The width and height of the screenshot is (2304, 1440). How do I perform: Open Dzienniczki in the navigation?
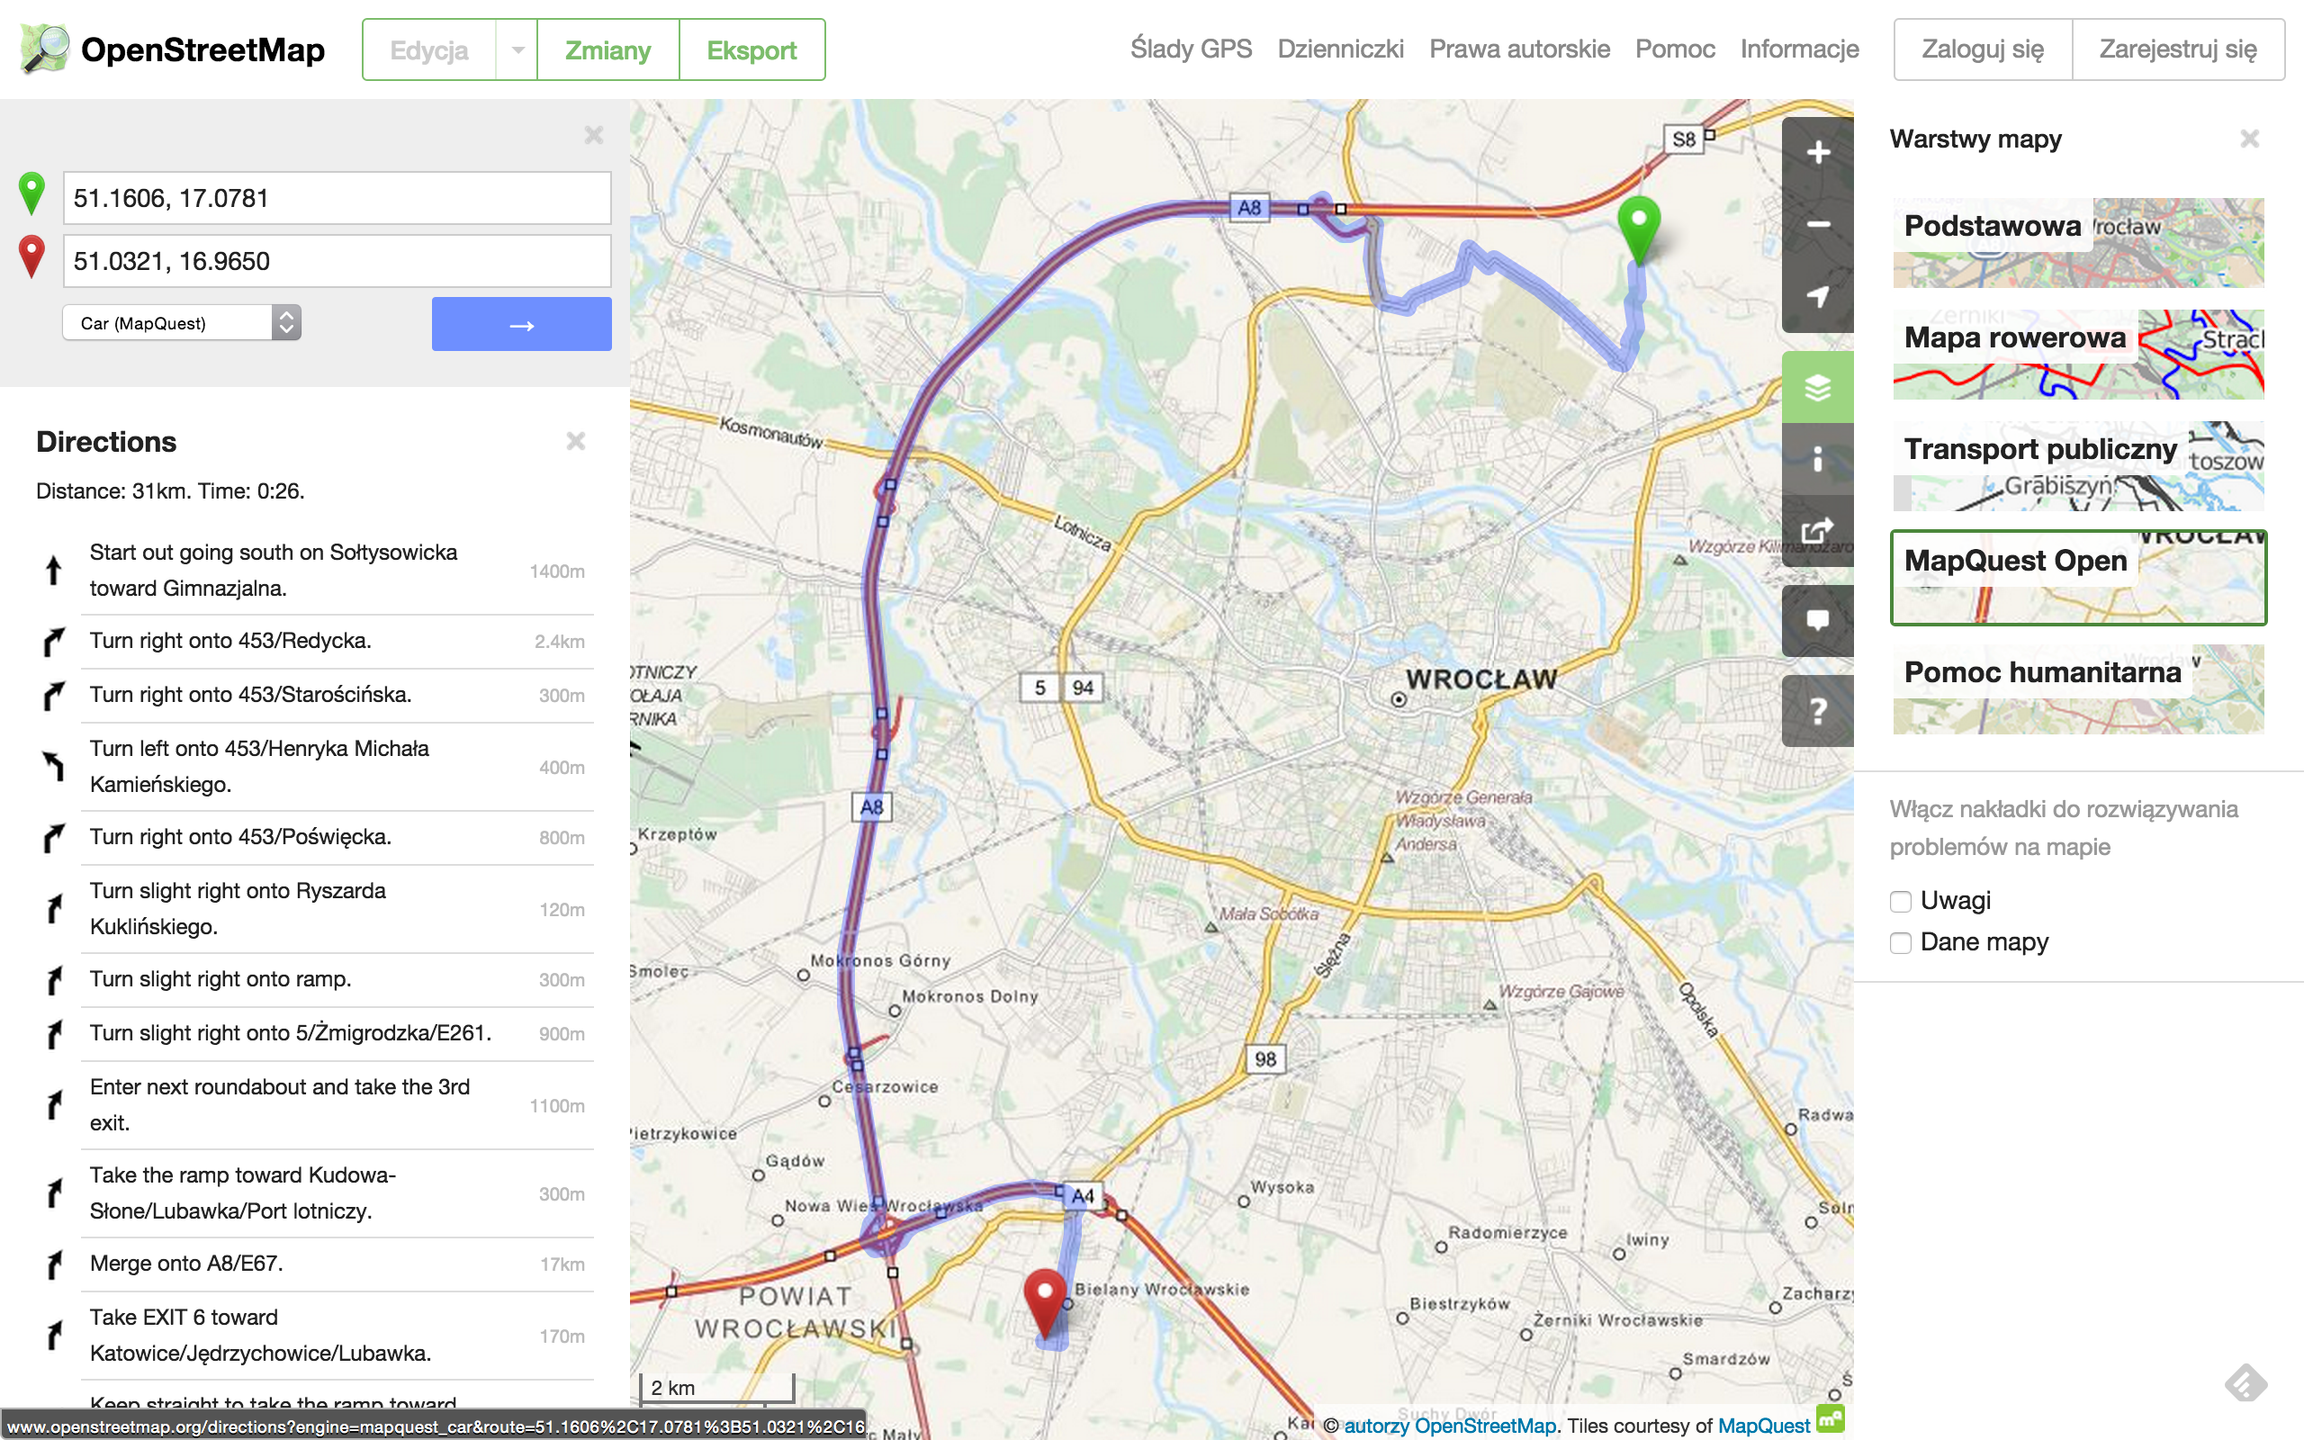tap(1341, 49)
